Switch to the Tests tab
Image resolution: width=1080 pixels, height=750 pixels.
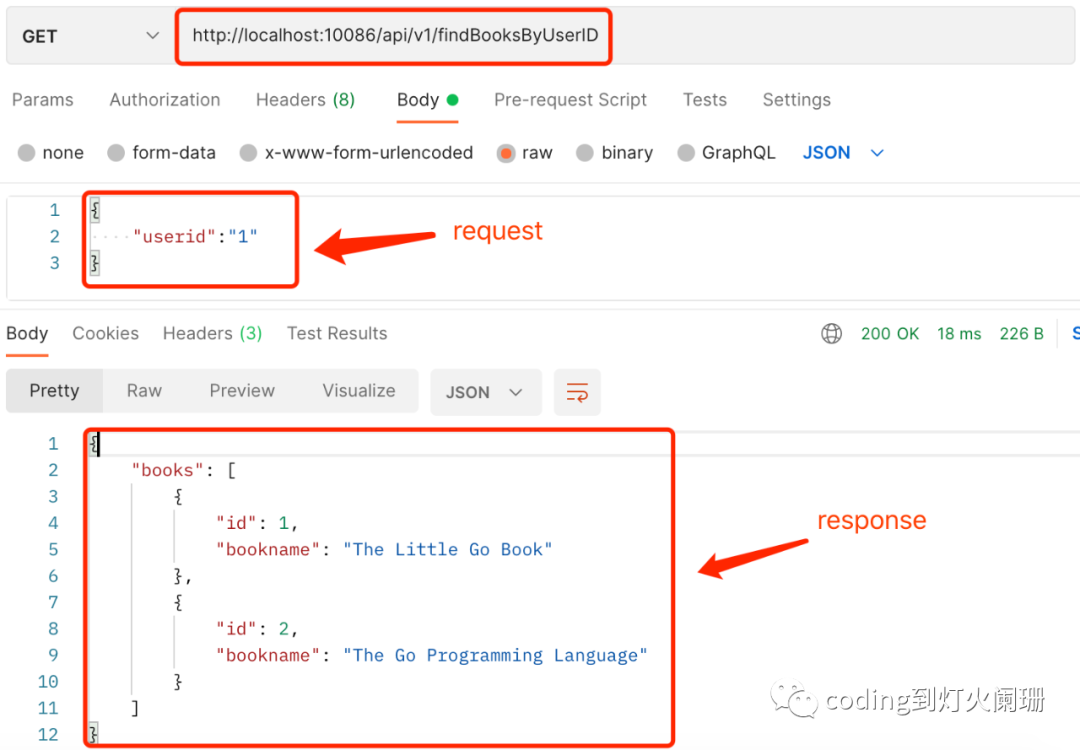[705, 100]
